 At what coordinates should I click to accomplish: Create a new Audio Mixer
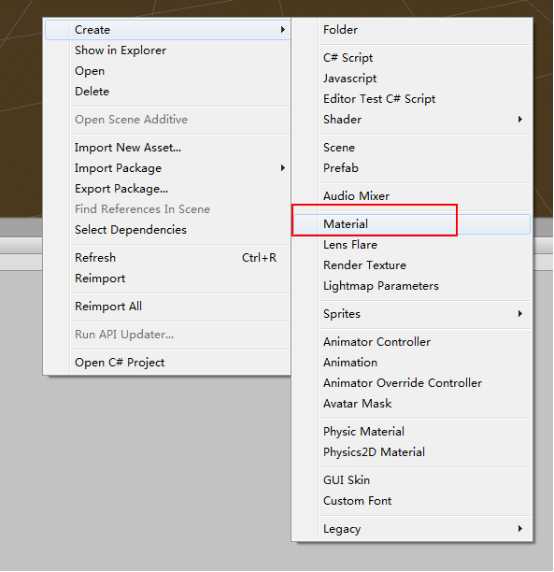412,196
